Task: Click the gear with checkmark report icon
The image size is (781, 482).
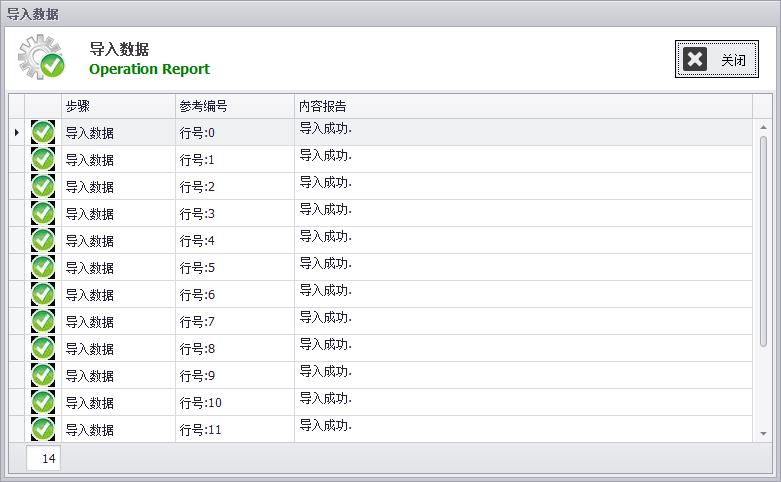Action: tap(41, 57)
